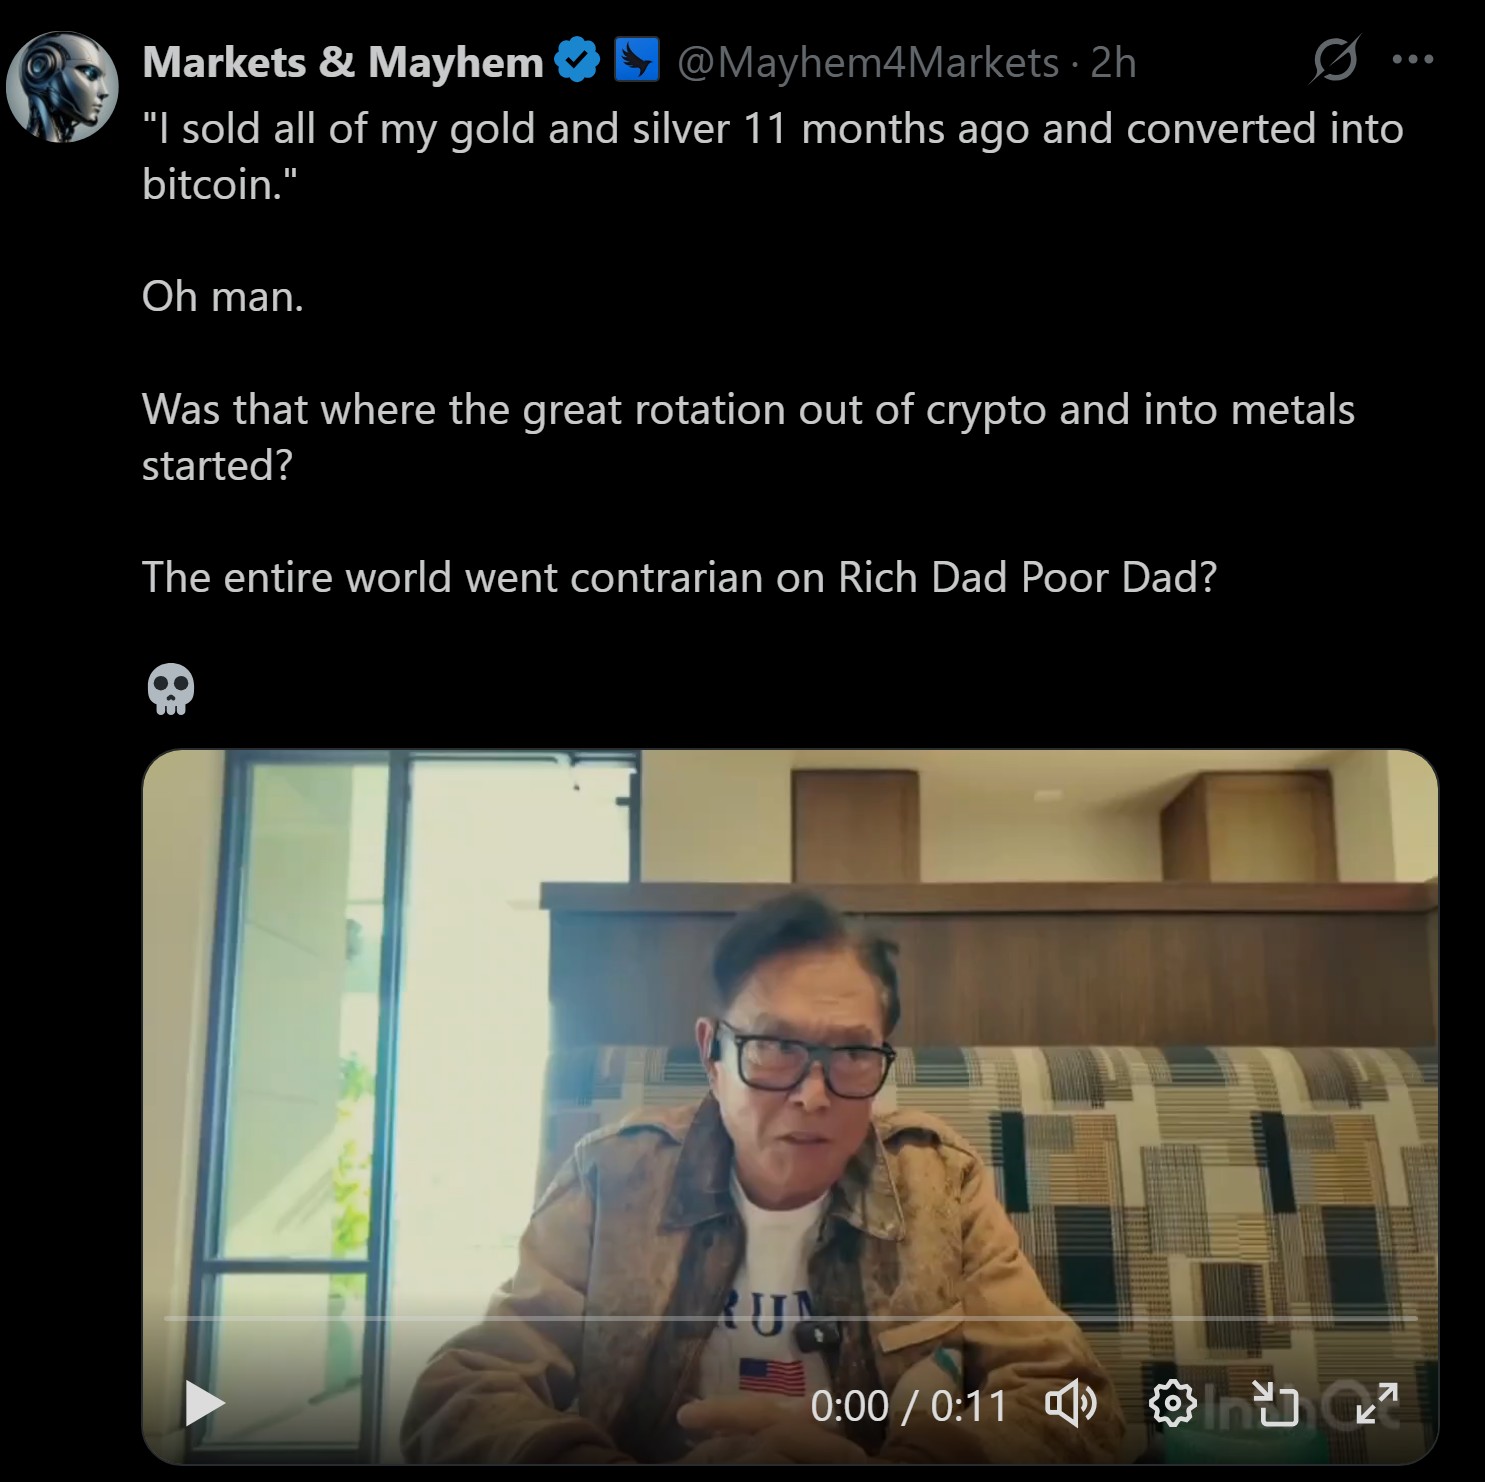
Task: Open the three-dot more options menu
Action: pyautogui.click(x=1413, y=60)
